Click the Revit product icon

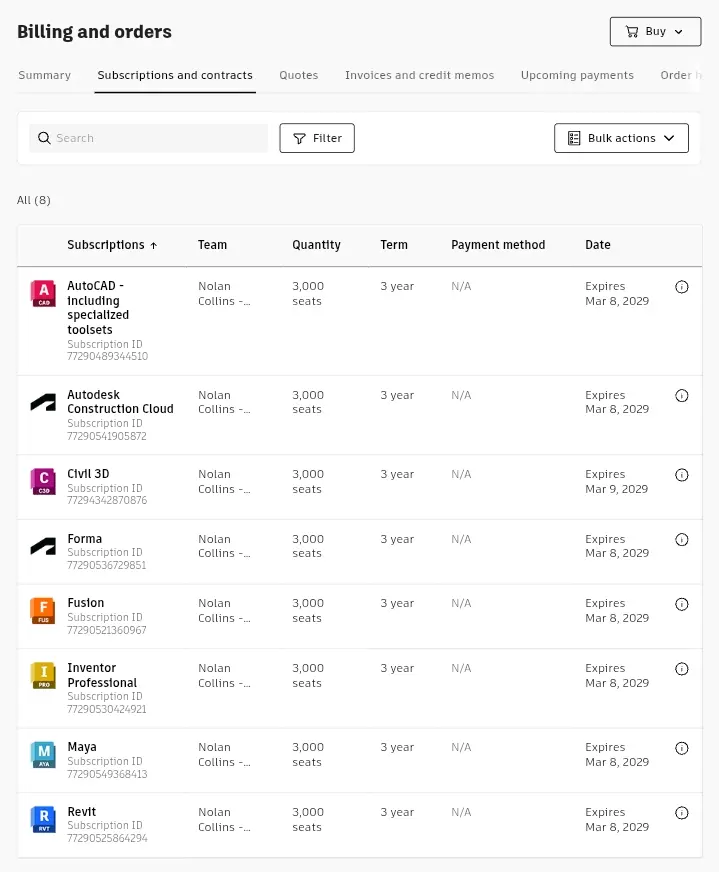(43, 820)
